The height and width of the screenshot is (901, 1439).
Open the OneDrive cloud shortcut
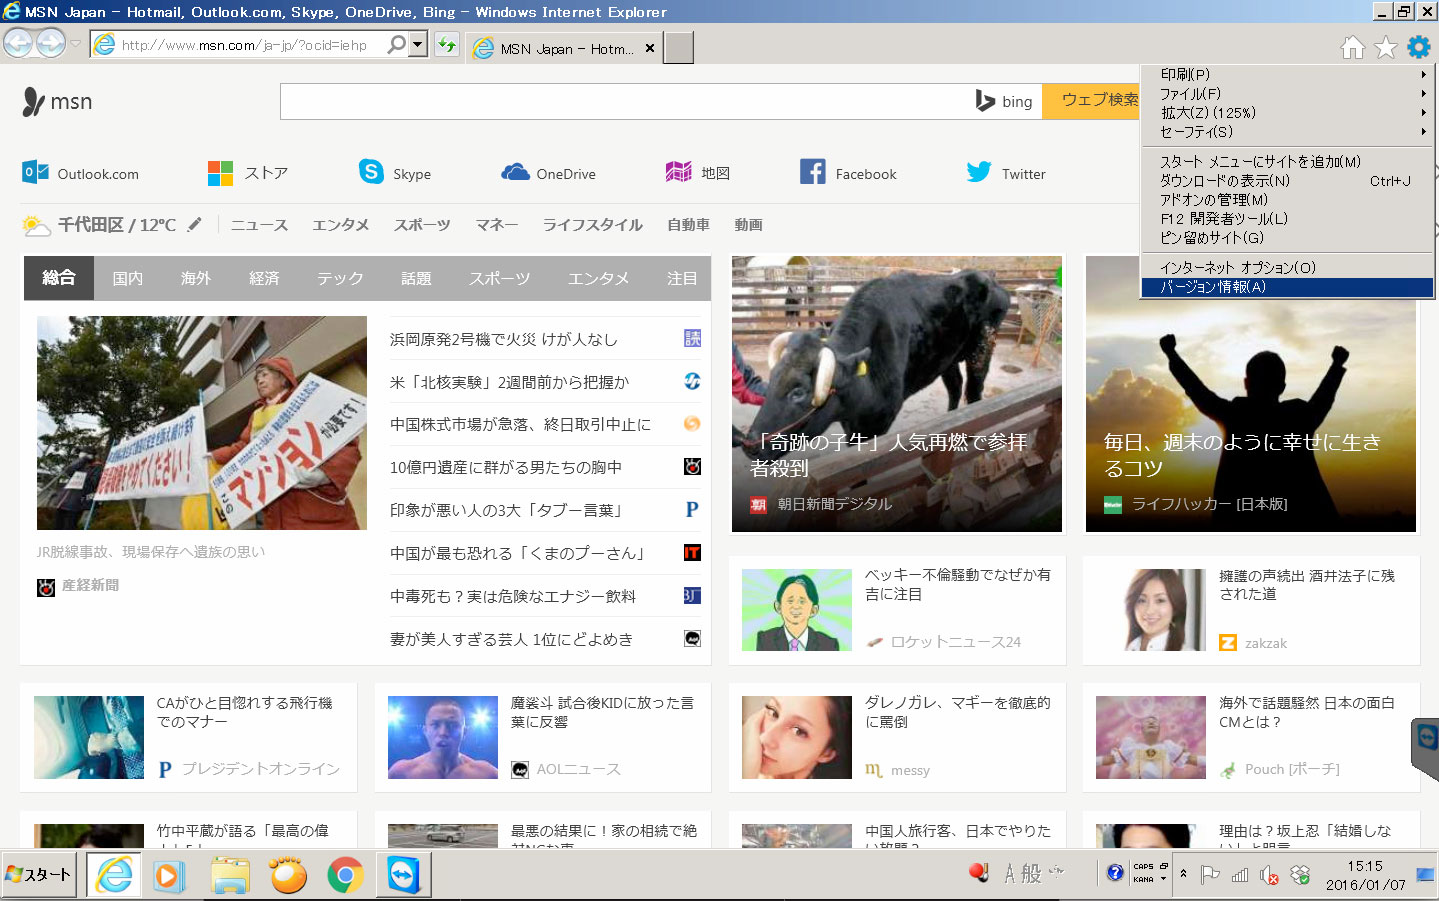click(x=515, y=172)
